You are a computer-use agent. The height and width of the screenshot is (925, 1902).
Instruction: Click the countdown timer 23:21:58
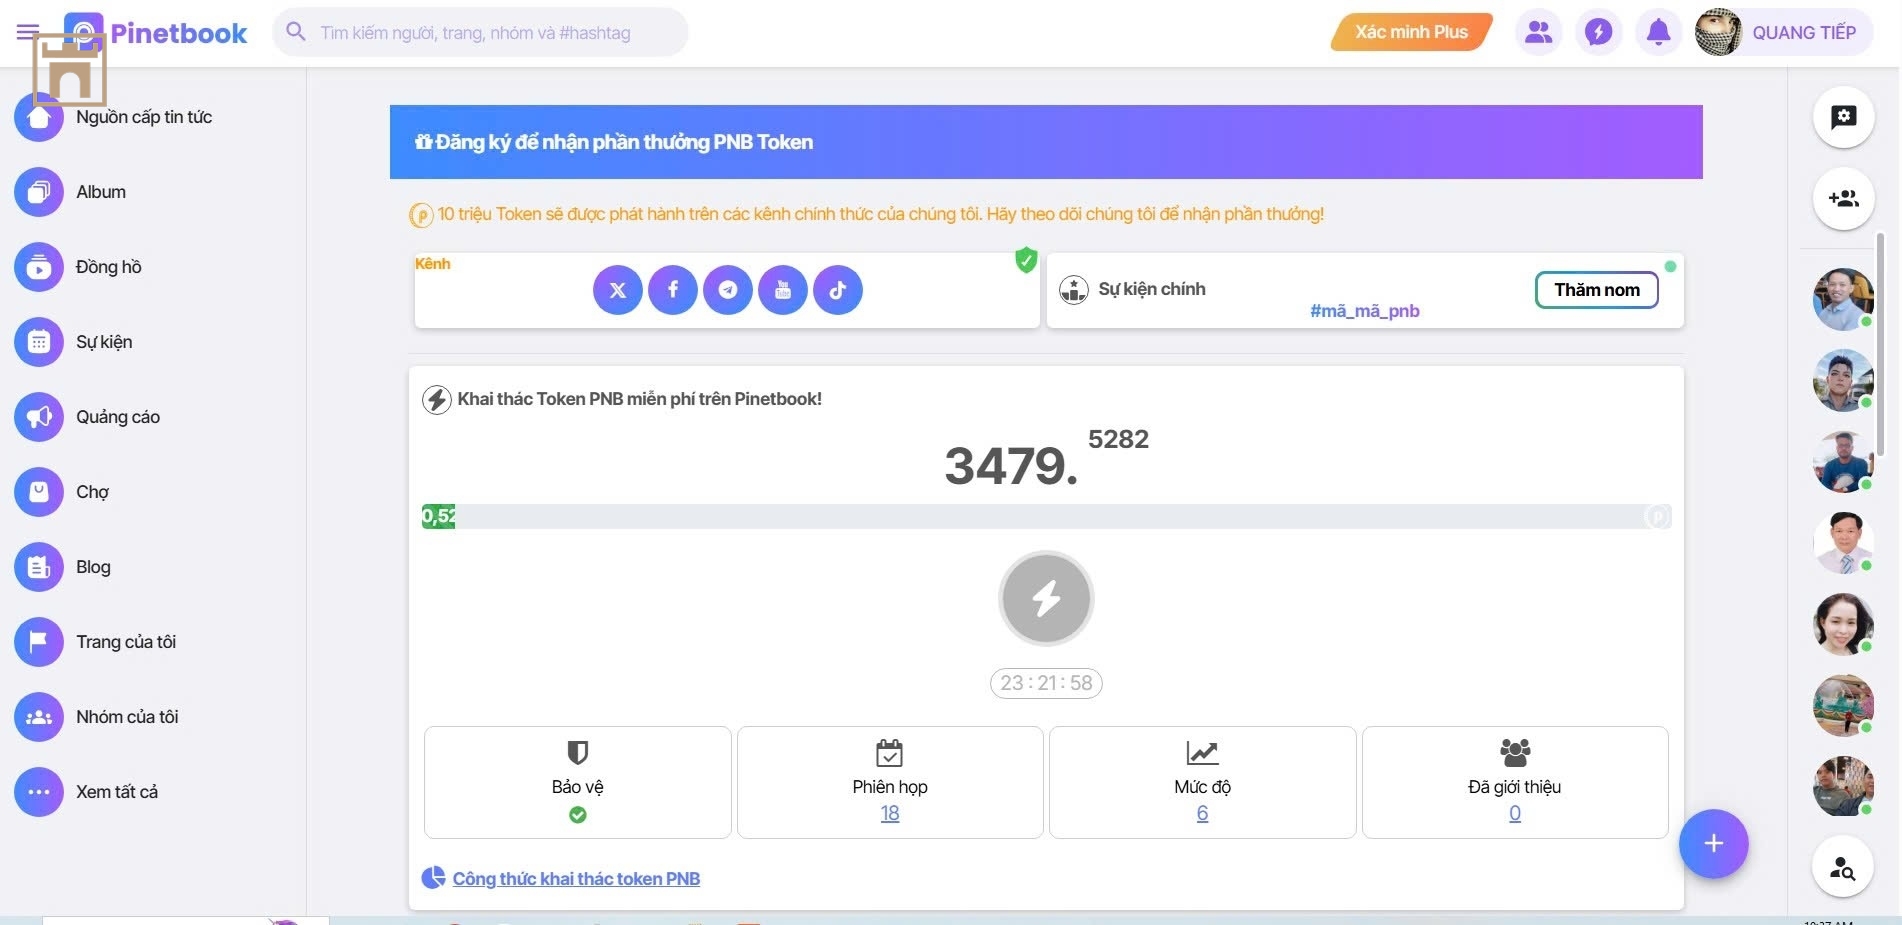click(x=1046, y=683)
